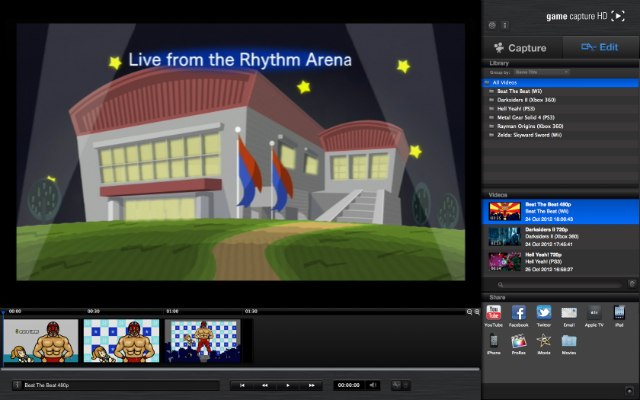
Task: Click the 00:00:00 timecode display
Action: 349,385
